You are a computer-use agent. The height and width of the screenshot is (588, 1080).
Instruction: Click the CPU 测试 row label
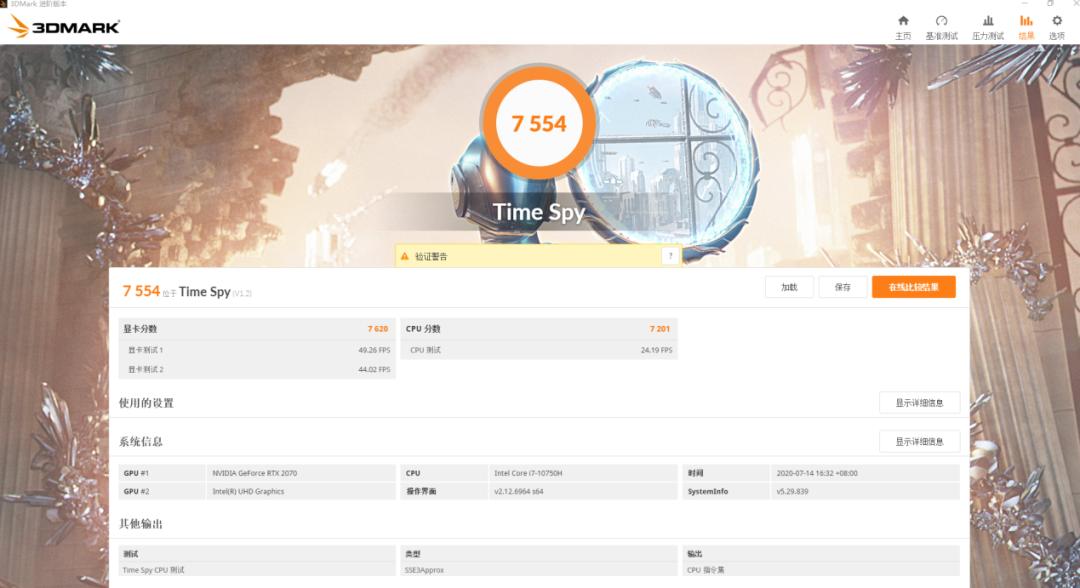(x=426, y=350)
